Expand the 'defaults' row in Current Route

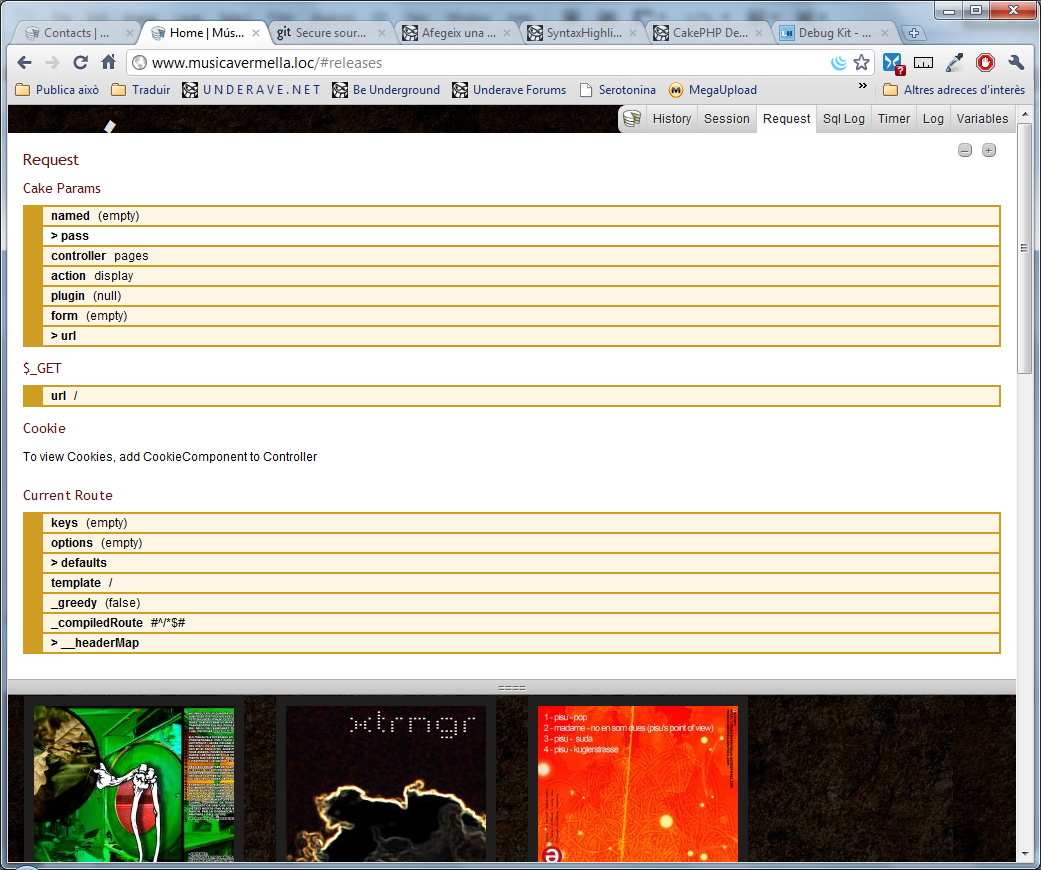[79, 563]
